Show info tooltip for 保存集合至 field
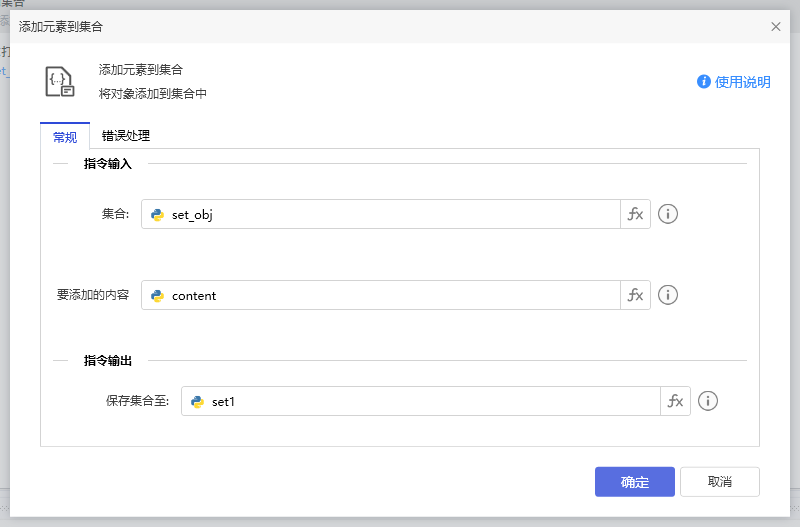The height and width of the screenshot is (527, 800). pyautogui.click(x=708, y=401)
